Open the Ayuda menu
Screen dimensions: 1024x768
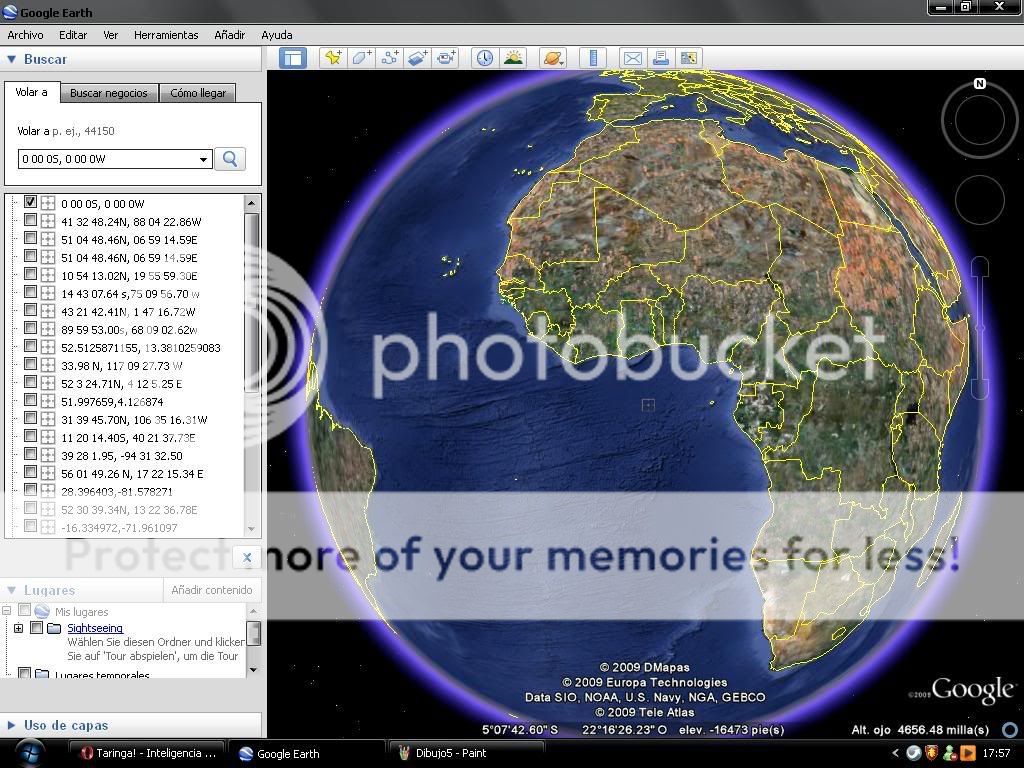point(277,35)
